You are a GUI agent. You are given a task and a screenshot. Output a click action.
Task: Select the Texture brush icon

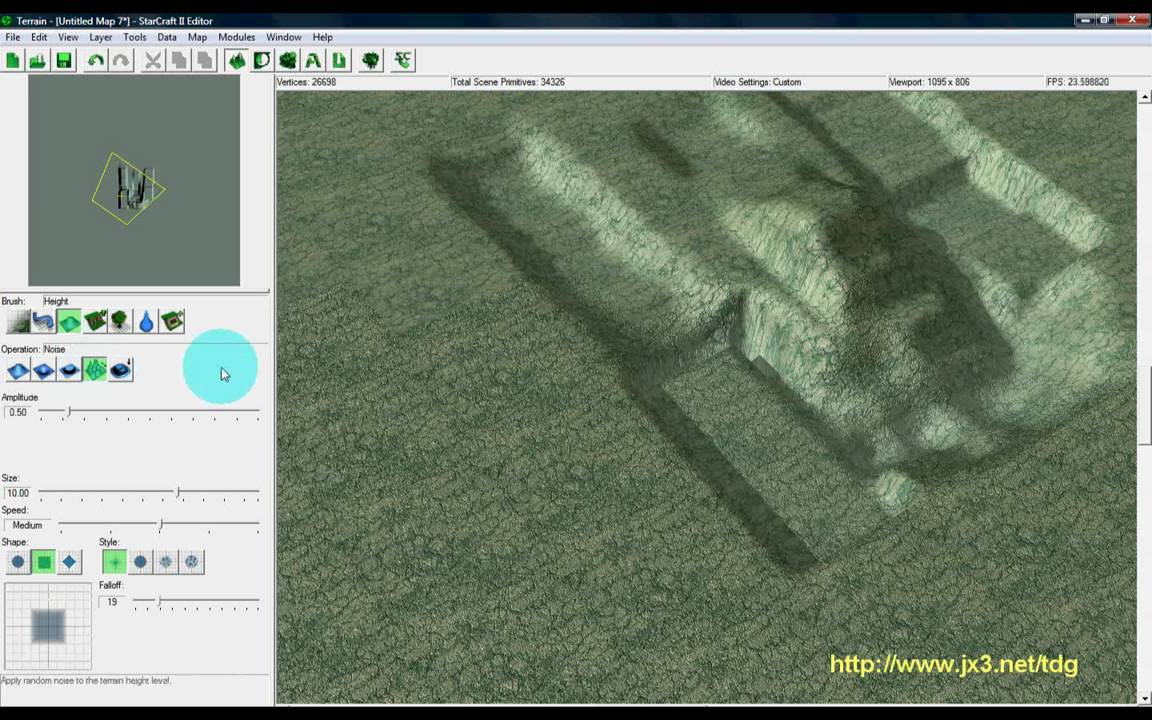(18, 321)
